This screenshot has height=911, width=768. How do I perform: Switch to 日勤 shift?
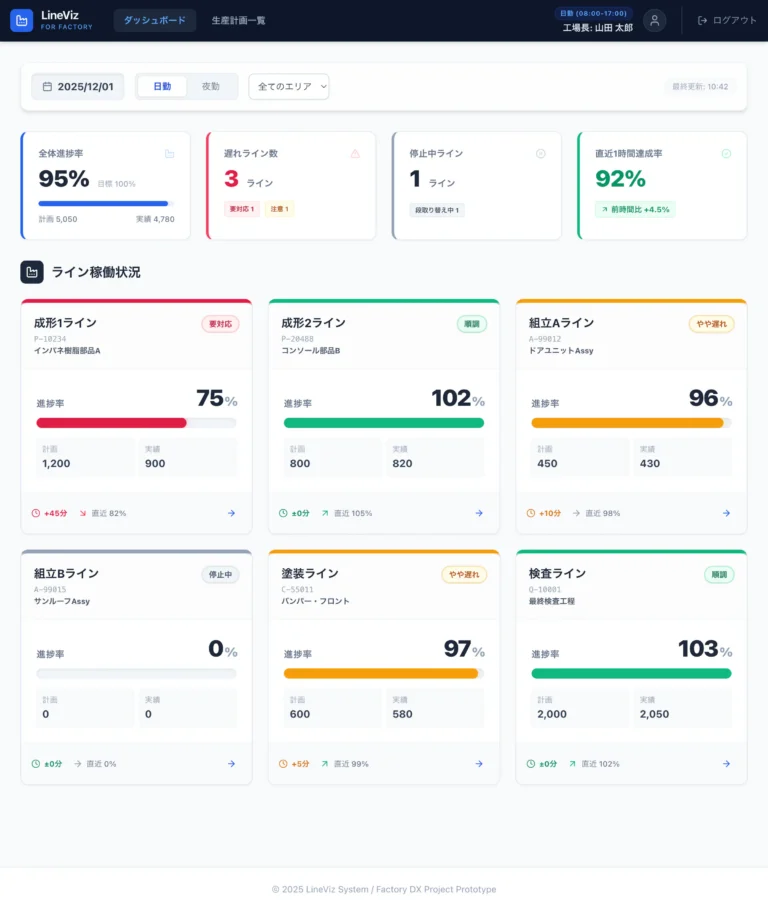click(162, 87)
